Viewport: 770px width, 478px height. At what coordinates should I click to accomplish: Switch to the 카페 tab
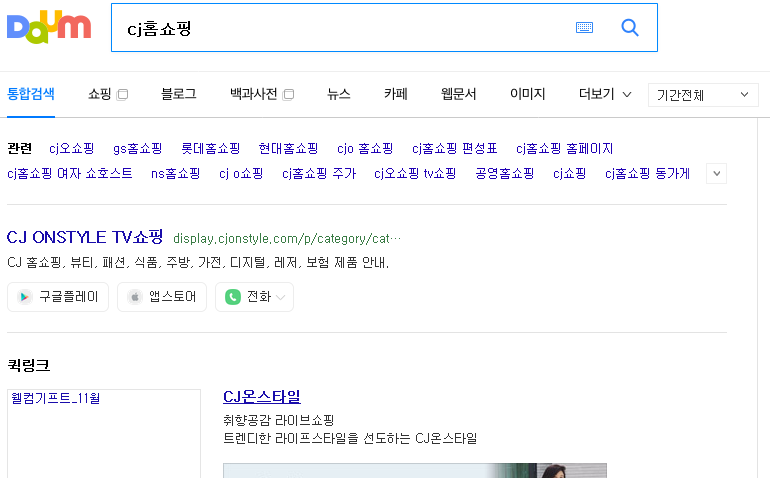coord(396,94)
